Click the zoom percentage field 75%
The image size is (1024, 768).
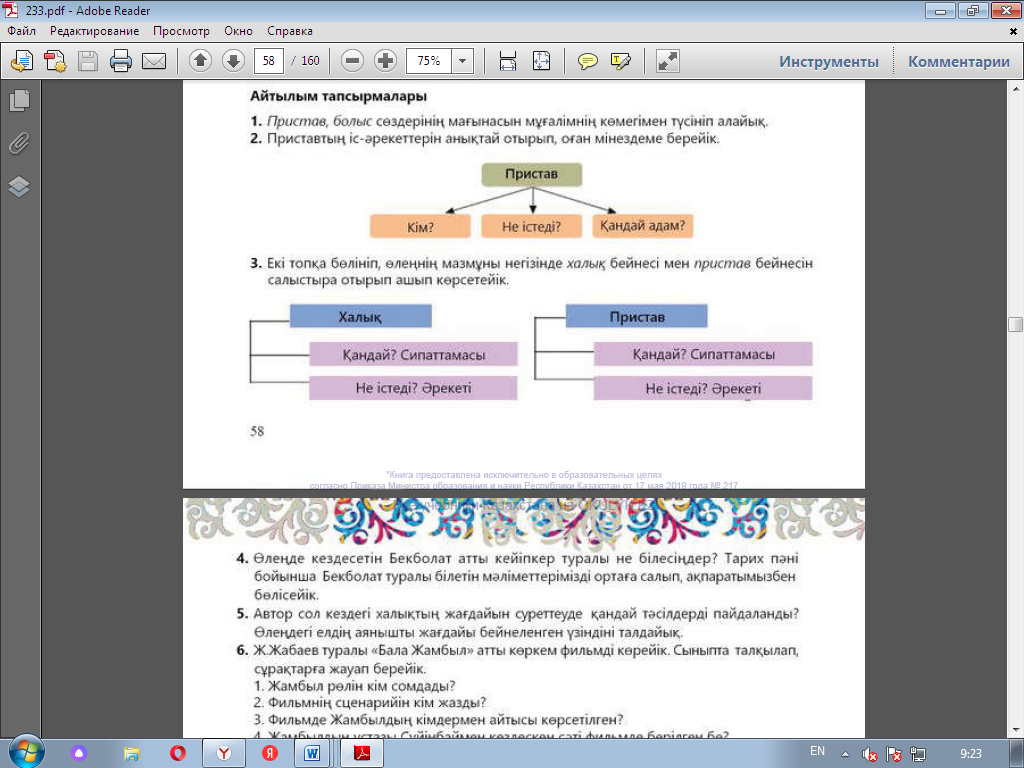(428, 61)
